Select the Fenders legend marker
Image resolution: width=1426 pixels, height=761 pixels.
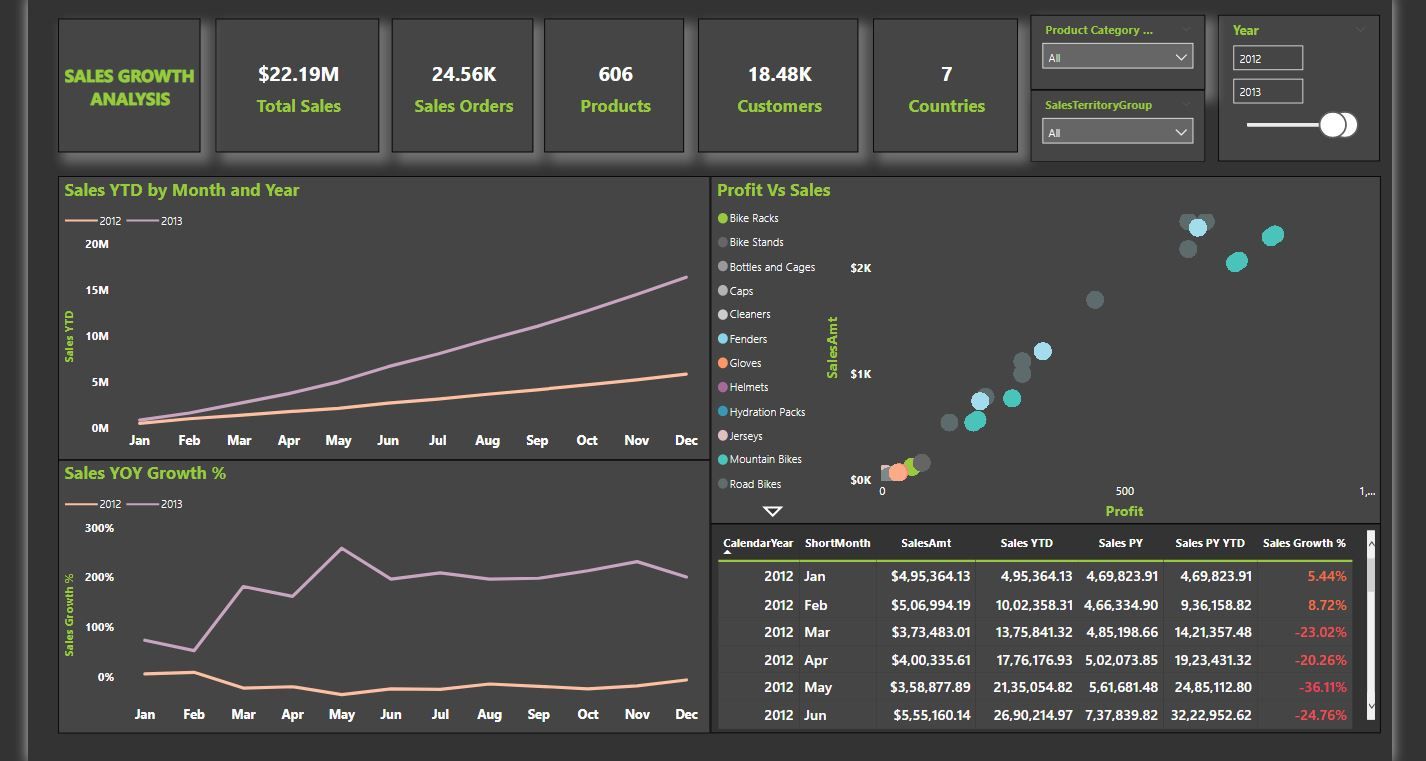tap(723, 339)
